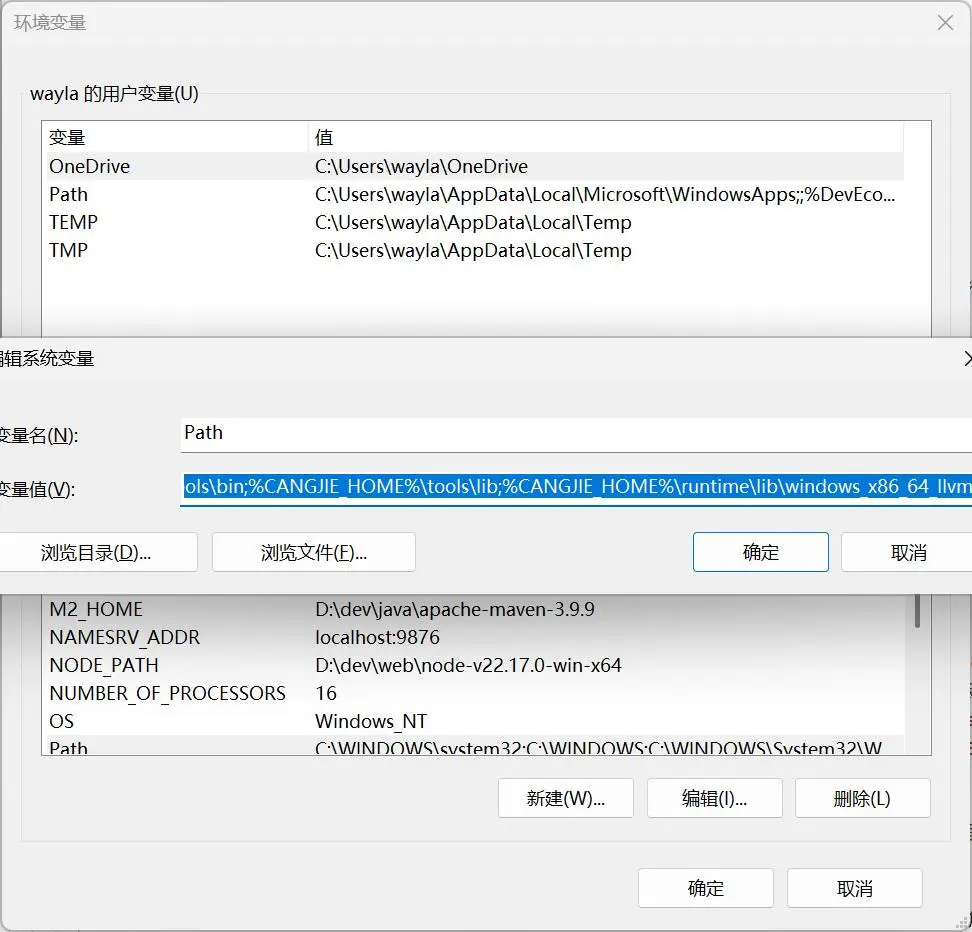Screen dimensions: 972x932
Task: Select the NAMESRV_ADDR system variable row
Action: click(x=475, y=637)
